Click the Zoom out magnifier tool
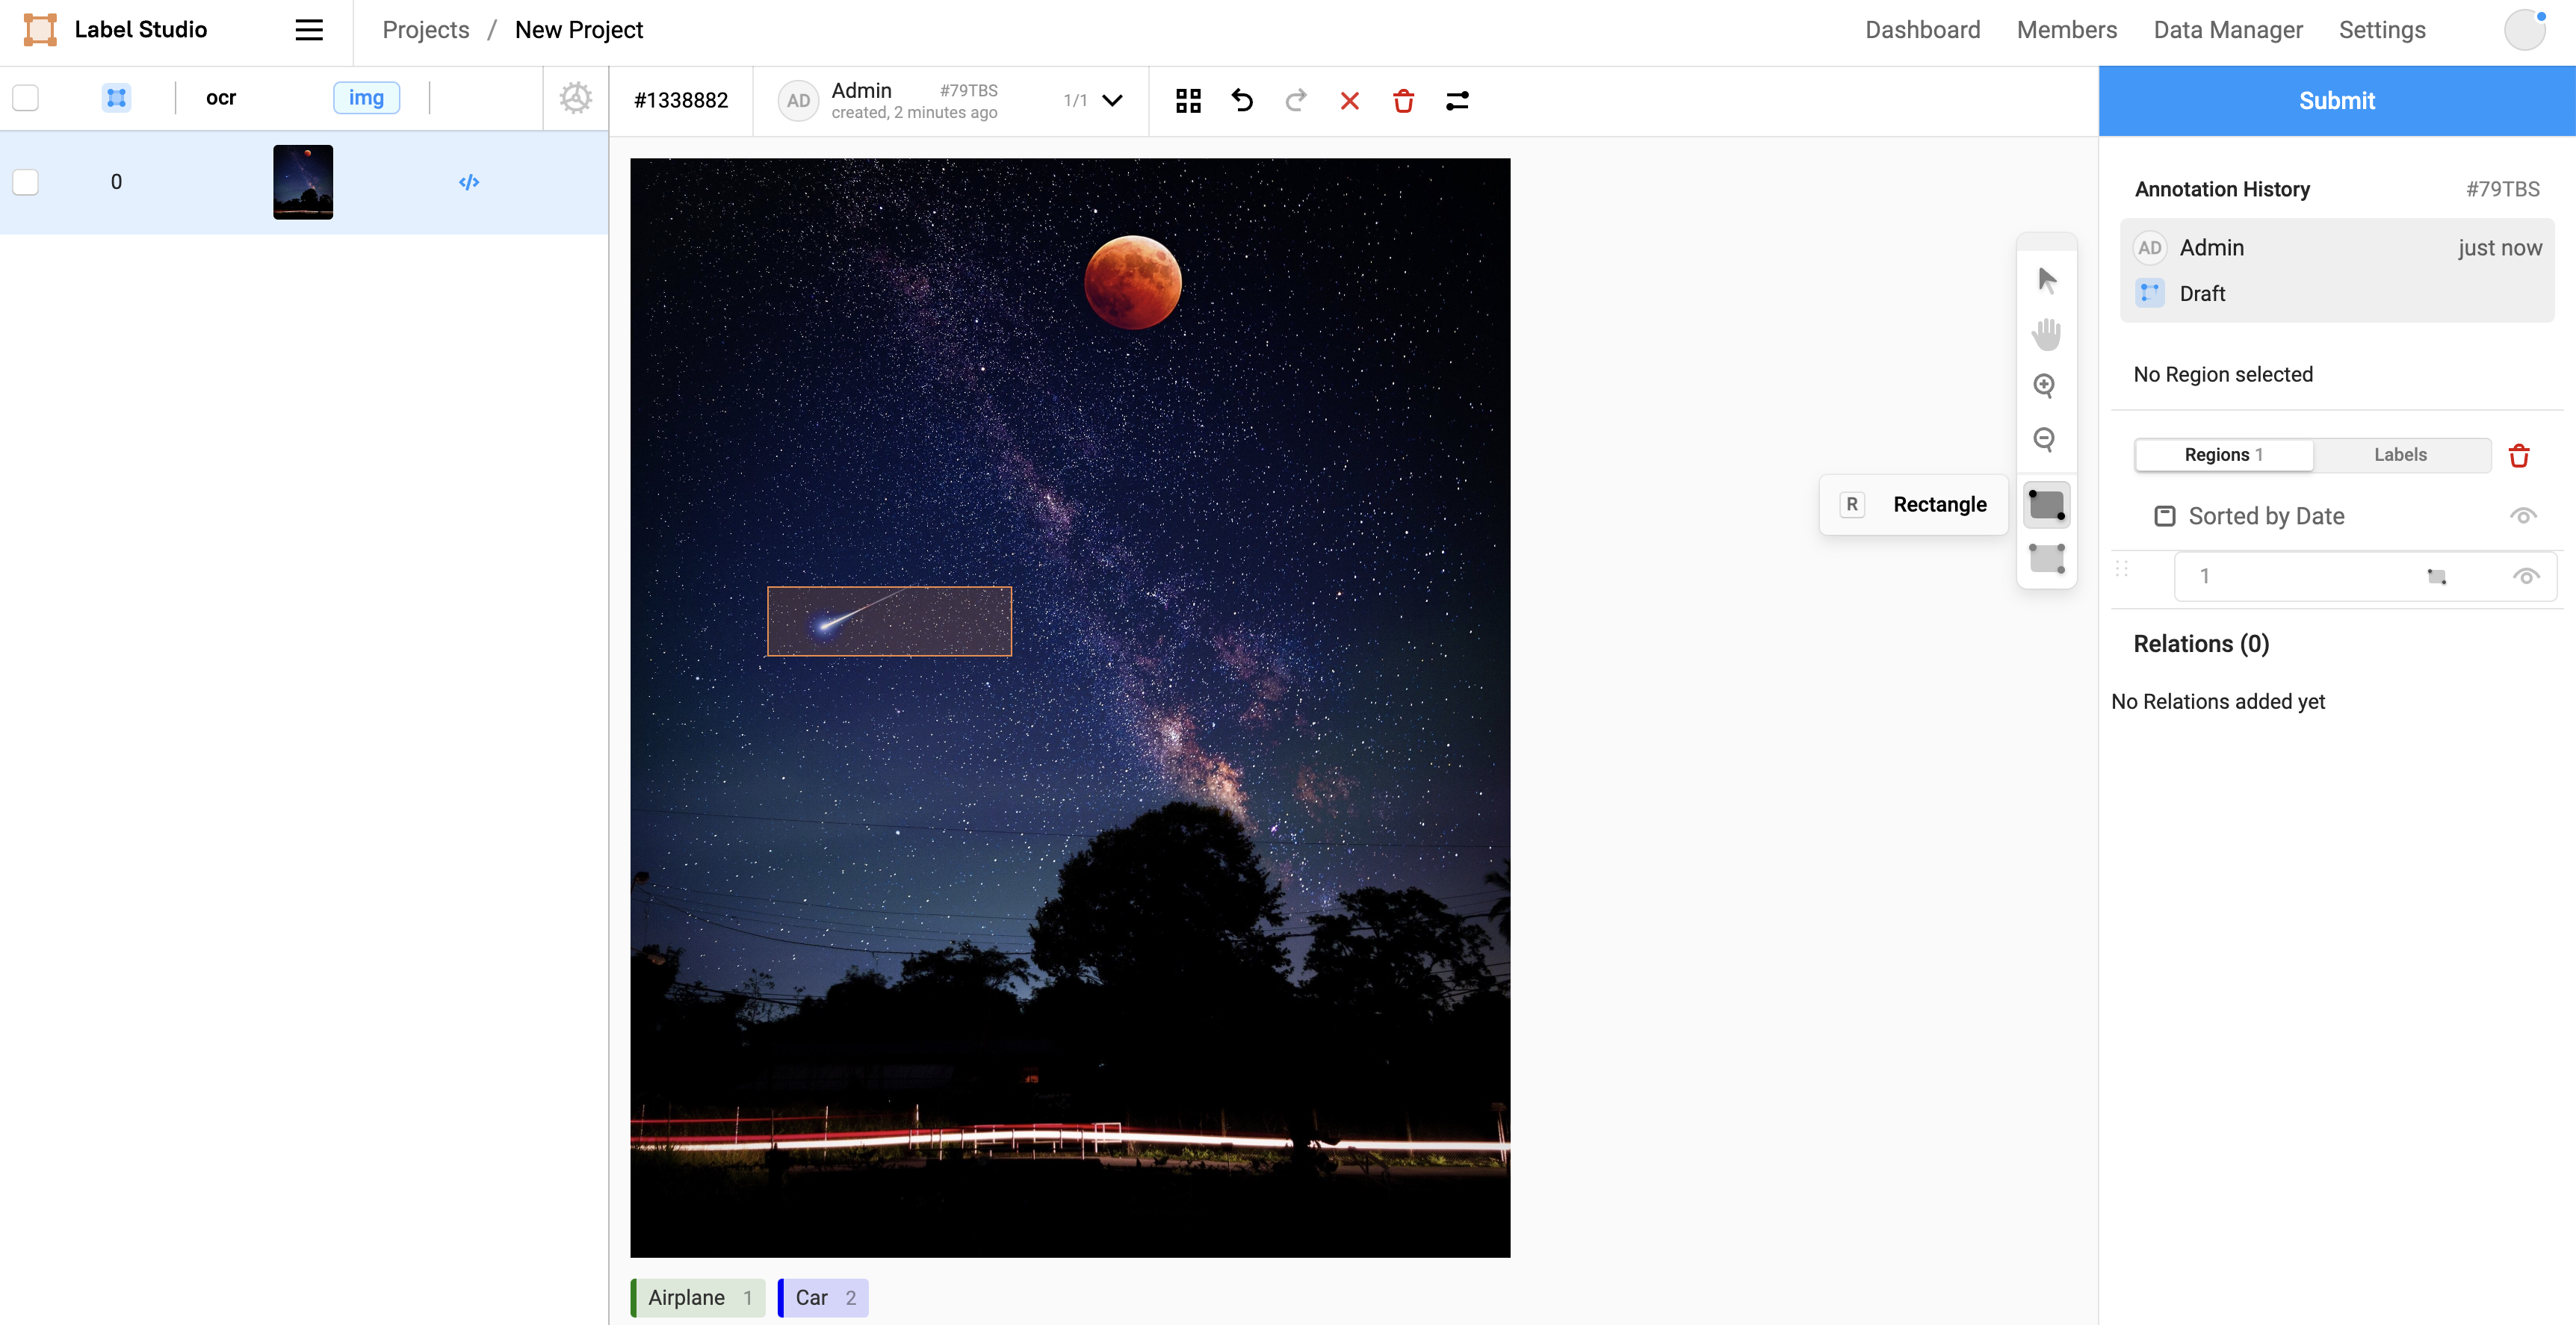This screenshot has width=2576, height=1325. 2045,439
